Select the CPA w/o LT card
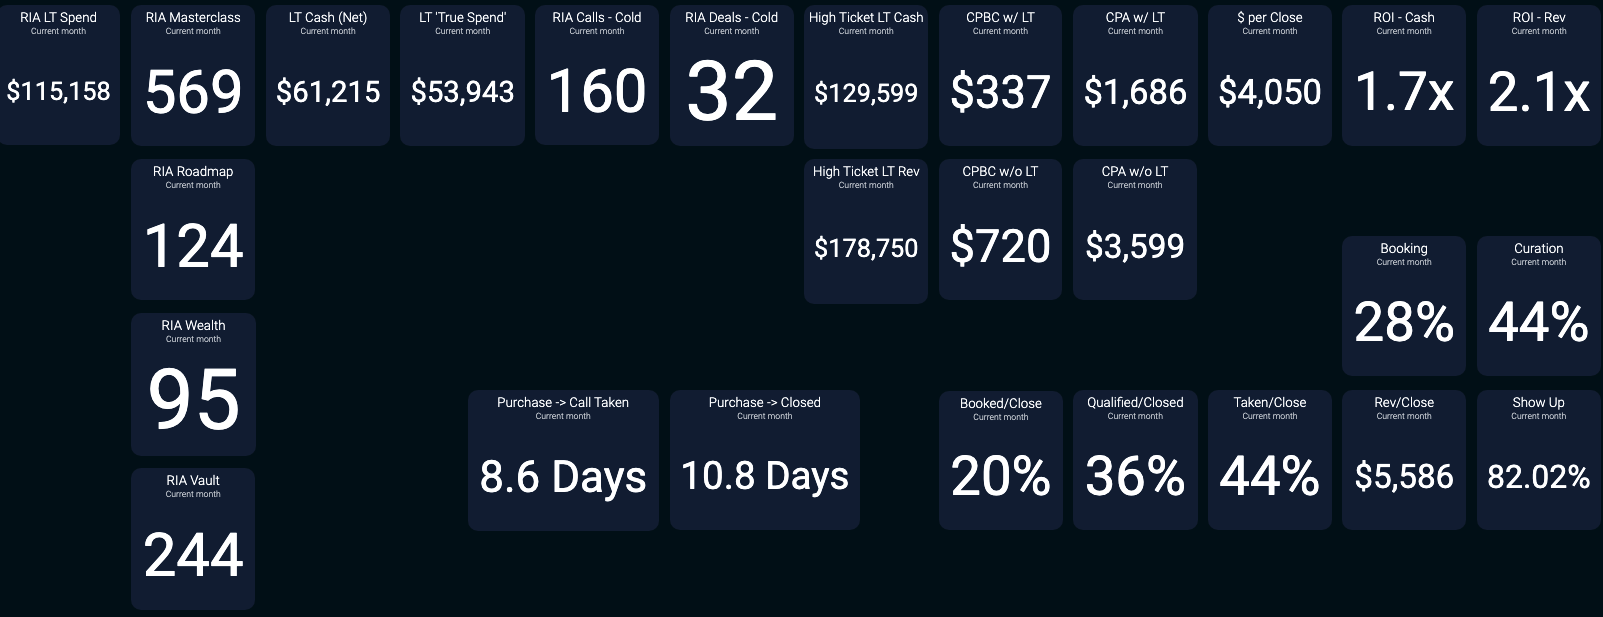Screen dimensions: 1603x617 click(x=1135, y=230)
